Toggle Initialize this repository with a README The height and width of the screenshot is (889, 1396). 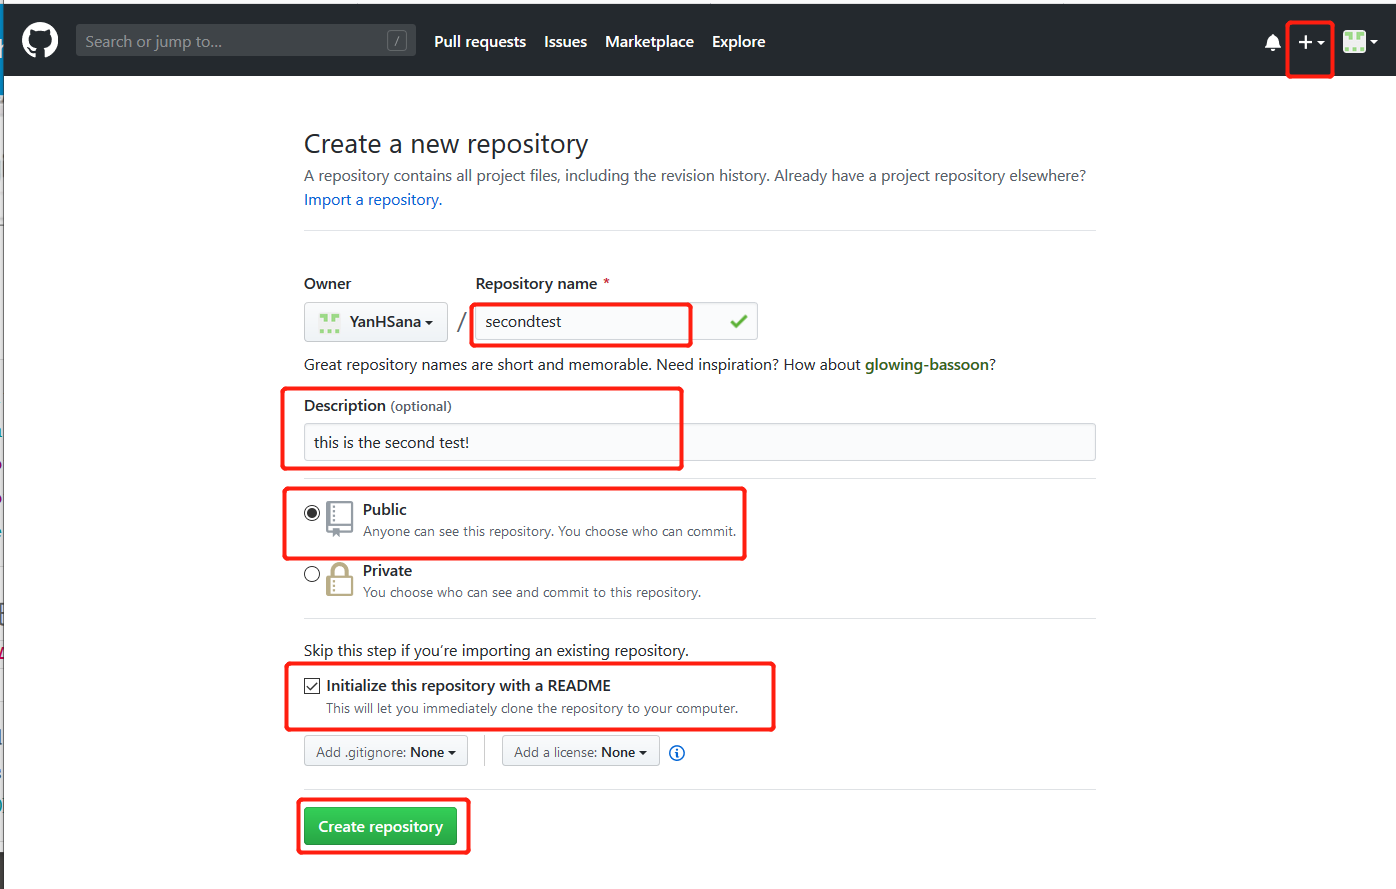[312, 686]
